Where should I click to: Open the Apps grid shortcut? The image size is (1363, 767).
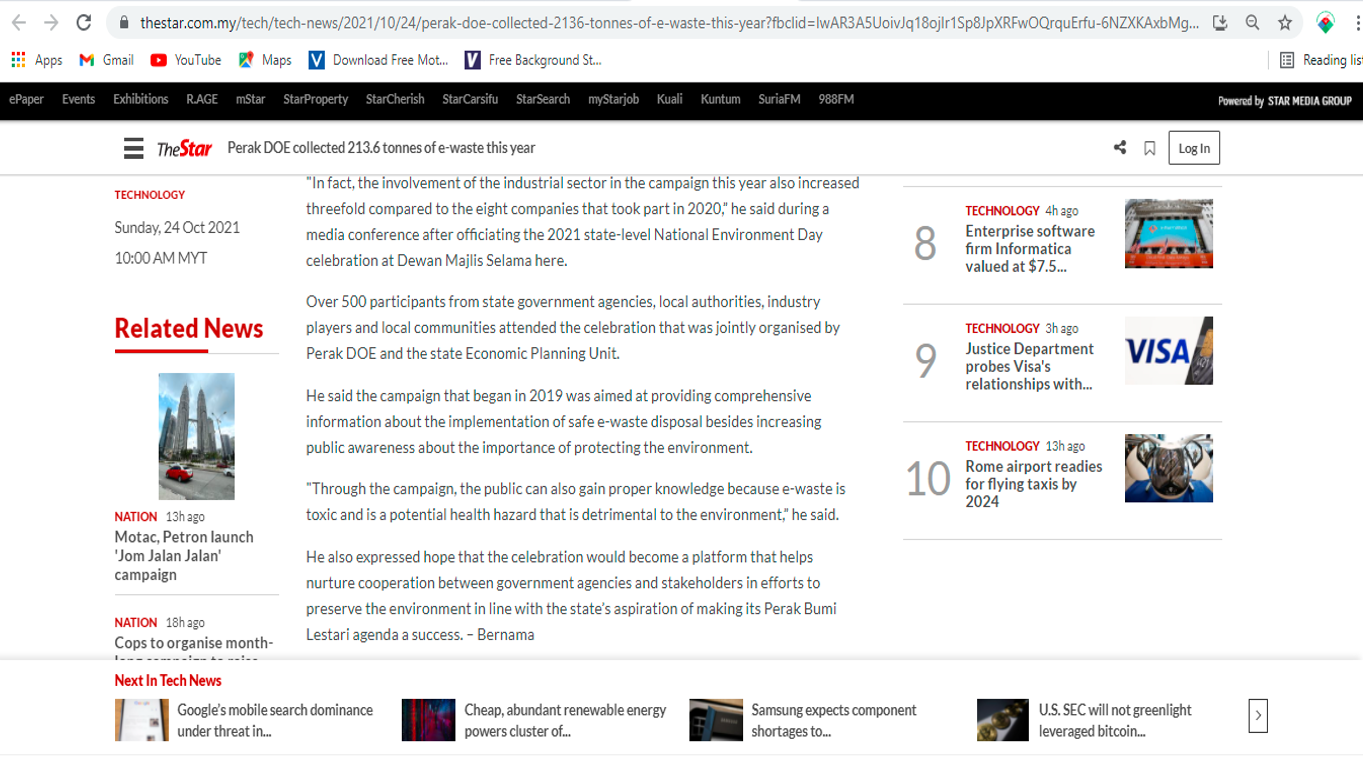(37, 60)
